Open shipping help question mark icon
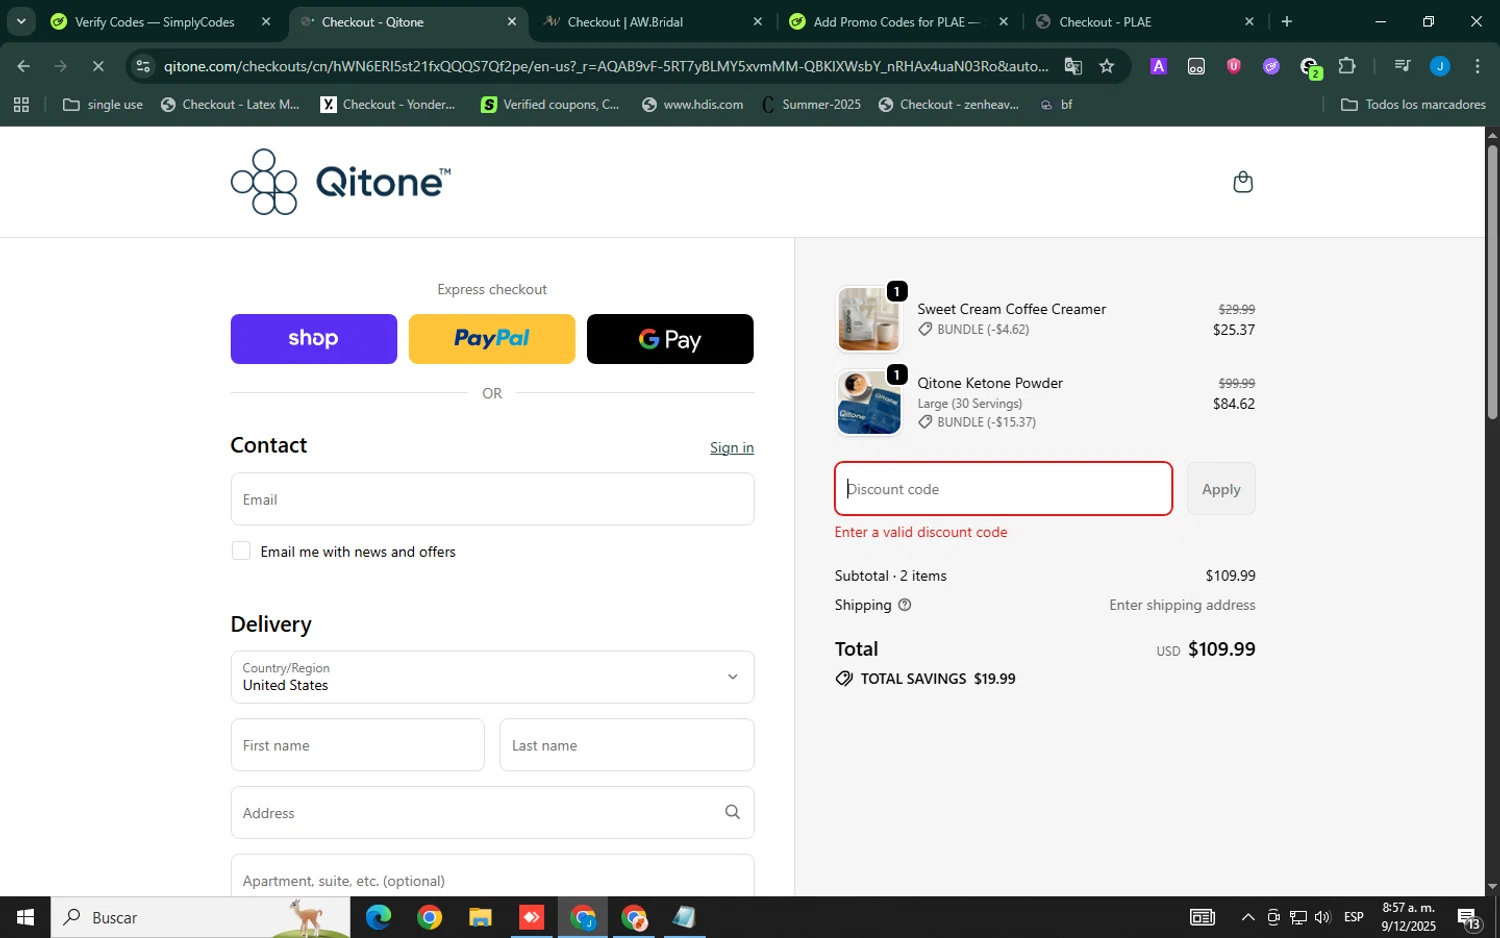The width and height of the screenshot is (1500, 938). coord(905,605)
